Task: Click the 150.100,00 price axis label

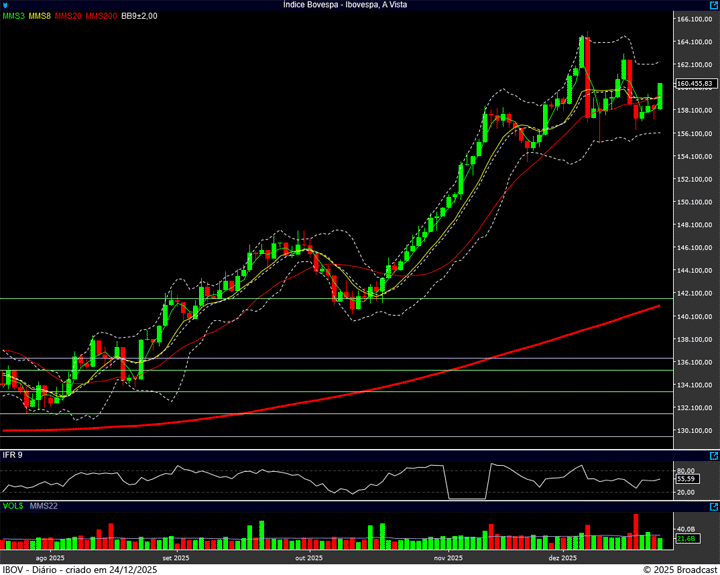Action: click(694, 202)
